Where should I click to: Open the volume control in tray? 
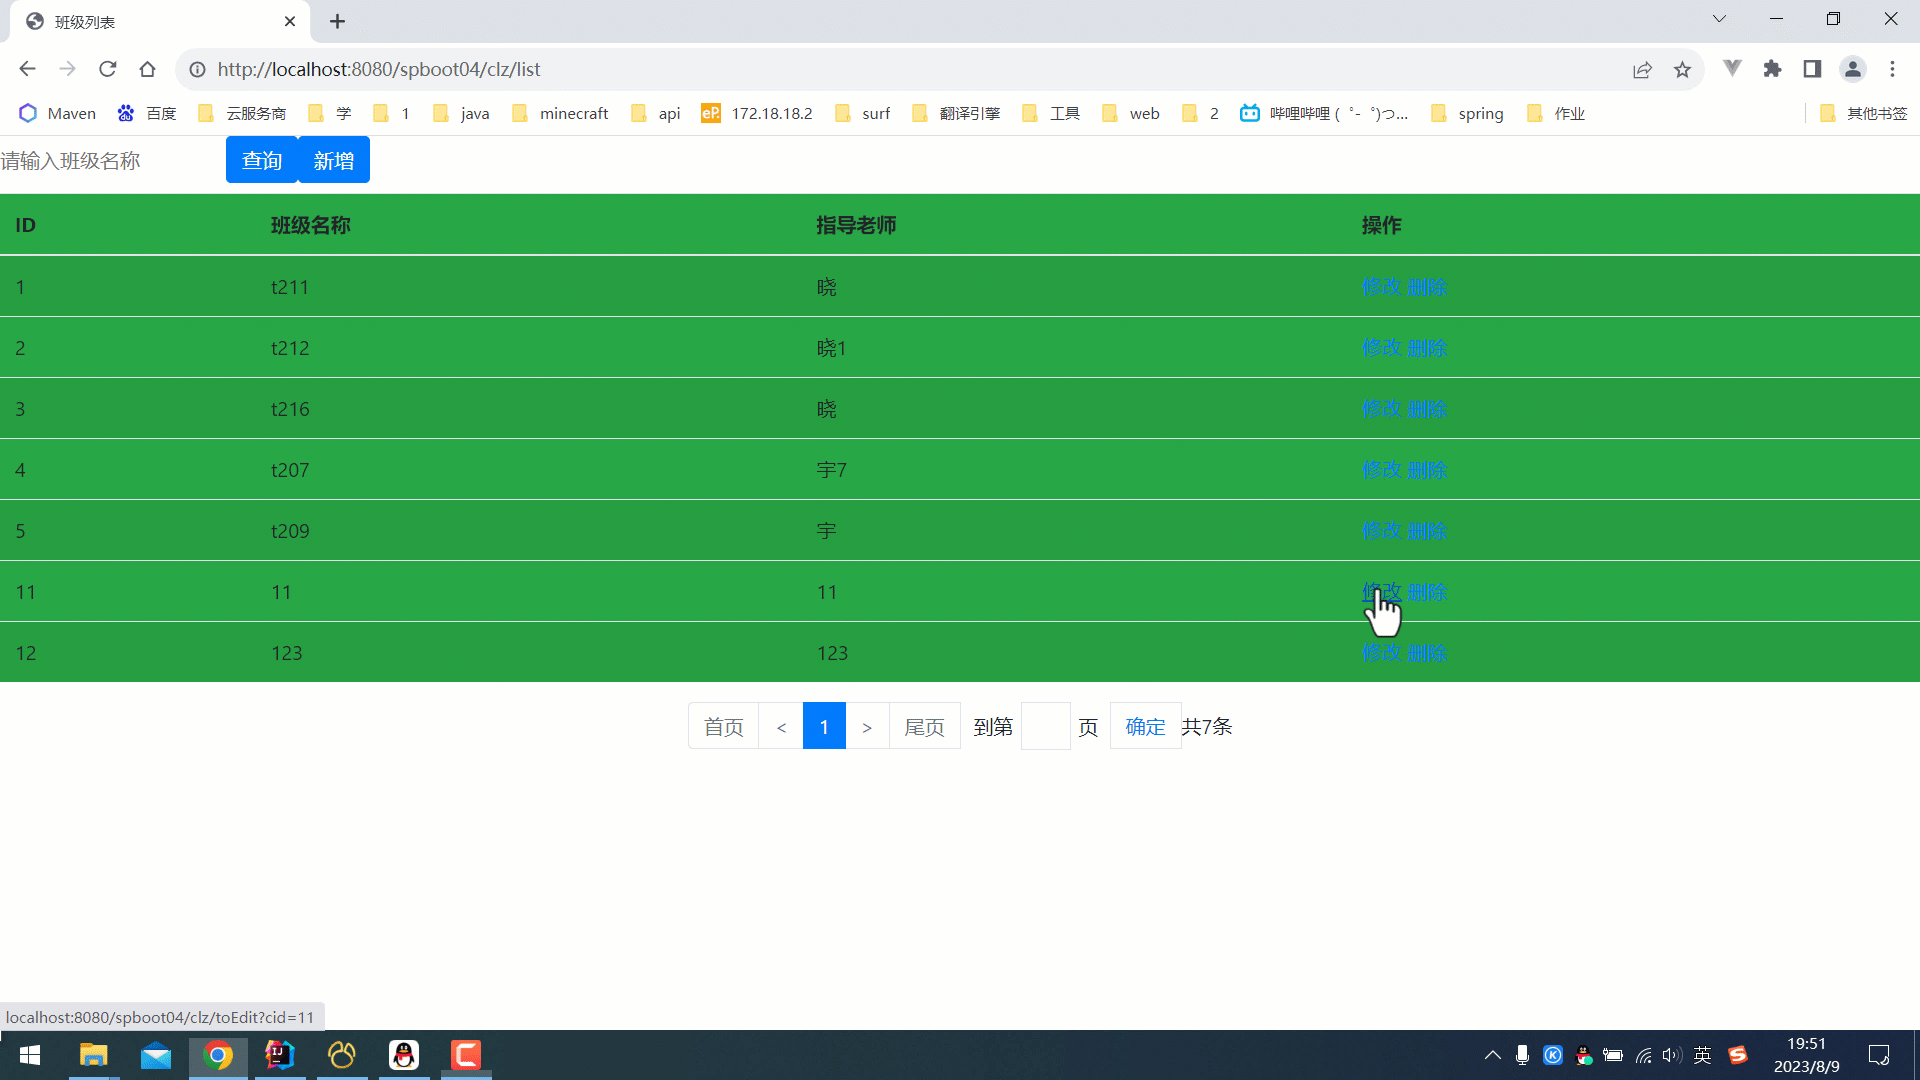[1671, 1055]
